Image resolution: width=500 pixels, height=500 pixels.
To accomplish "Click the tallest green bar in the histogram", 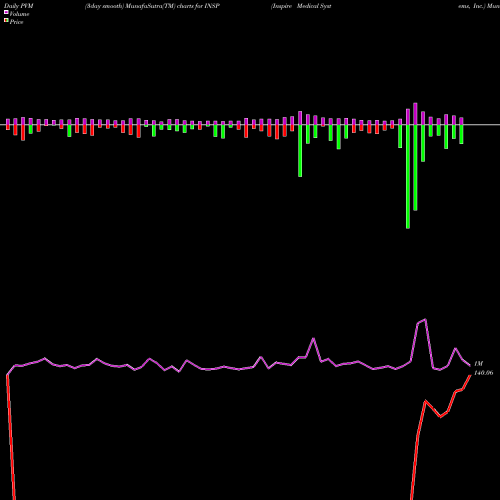I will 408,177.
